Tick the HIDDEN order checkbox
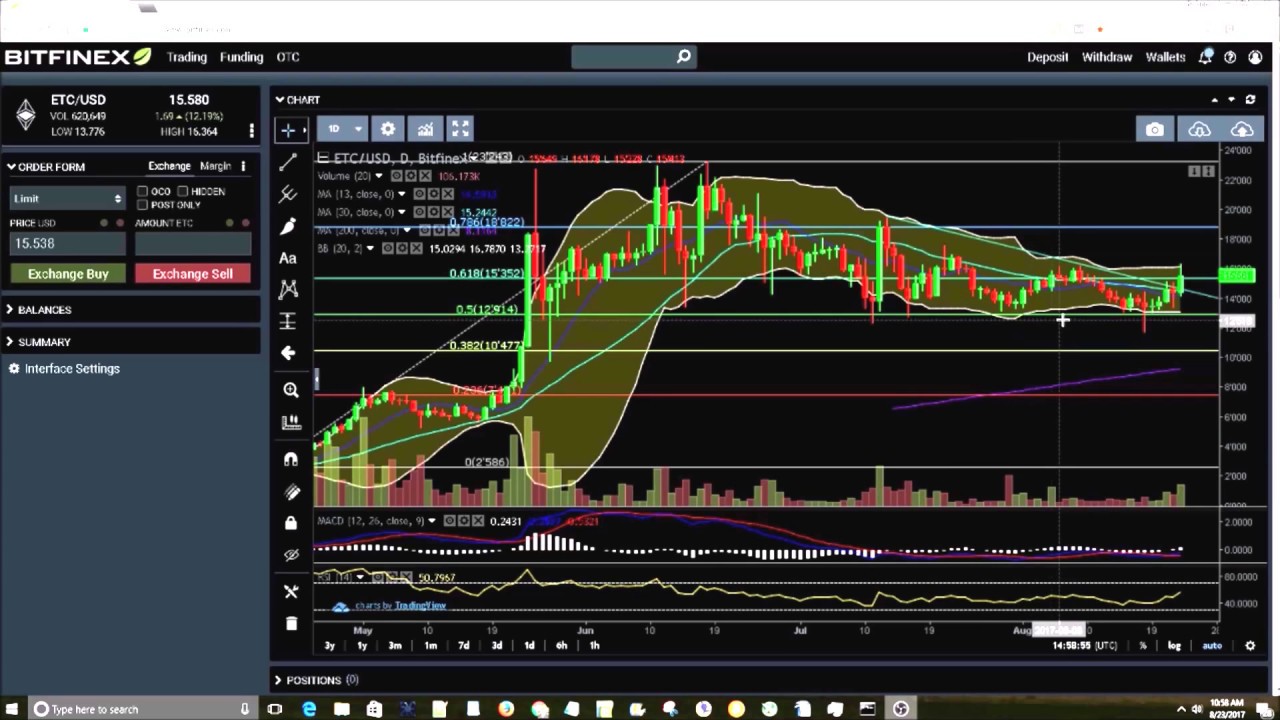Image resolution: width=1280 pixels, height=720 pixels. tap(183, 191)
